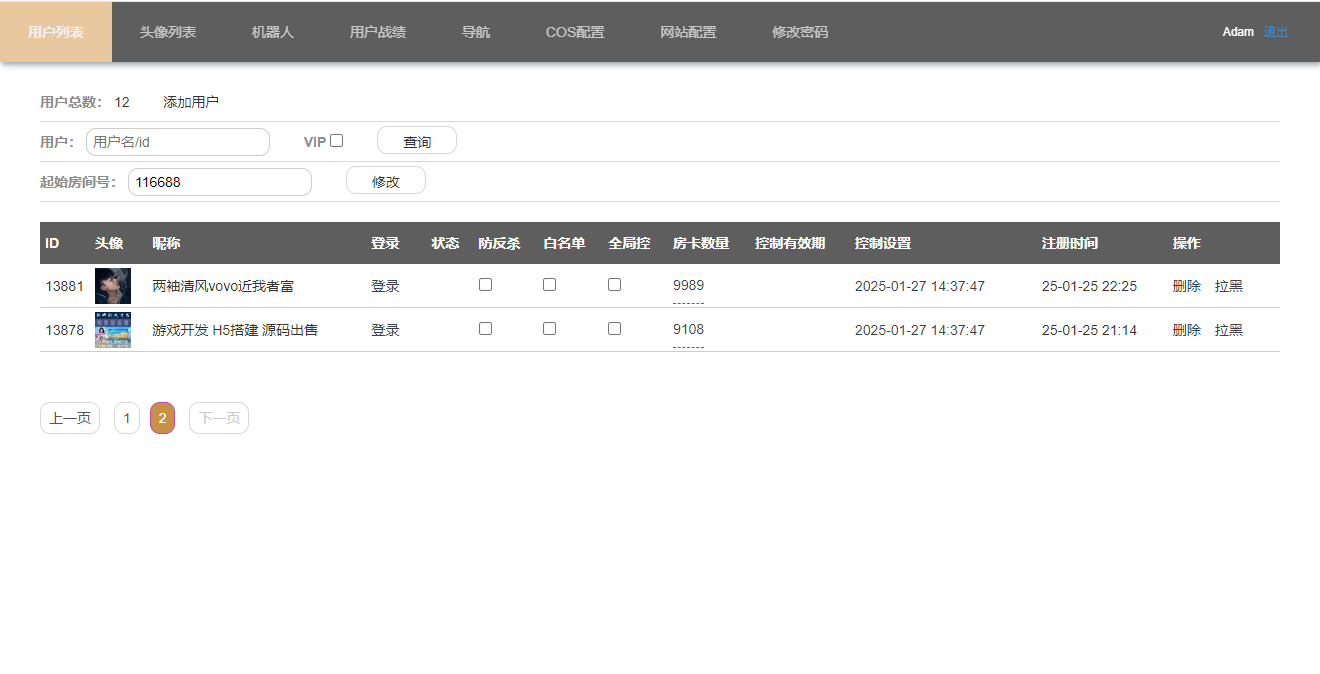
Task: Check 防反杀 for user 13881
Action: pyautogui.click(x=485, y=284)
